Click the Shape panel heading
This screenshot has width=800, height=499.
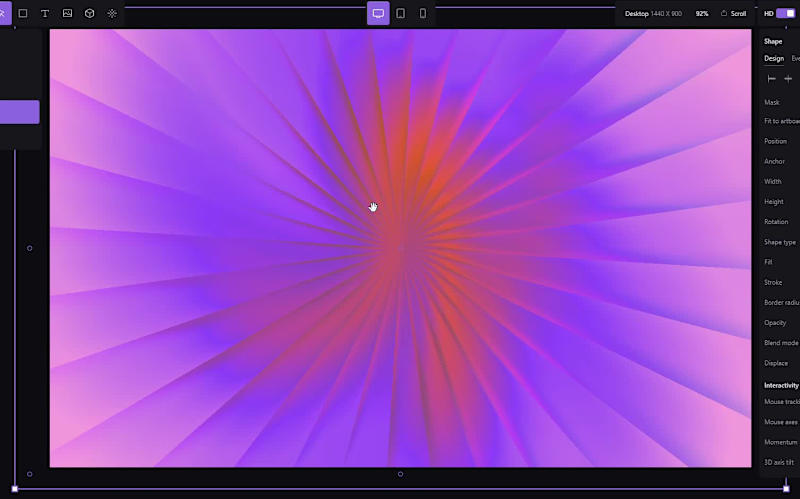(x=773, y=41)
